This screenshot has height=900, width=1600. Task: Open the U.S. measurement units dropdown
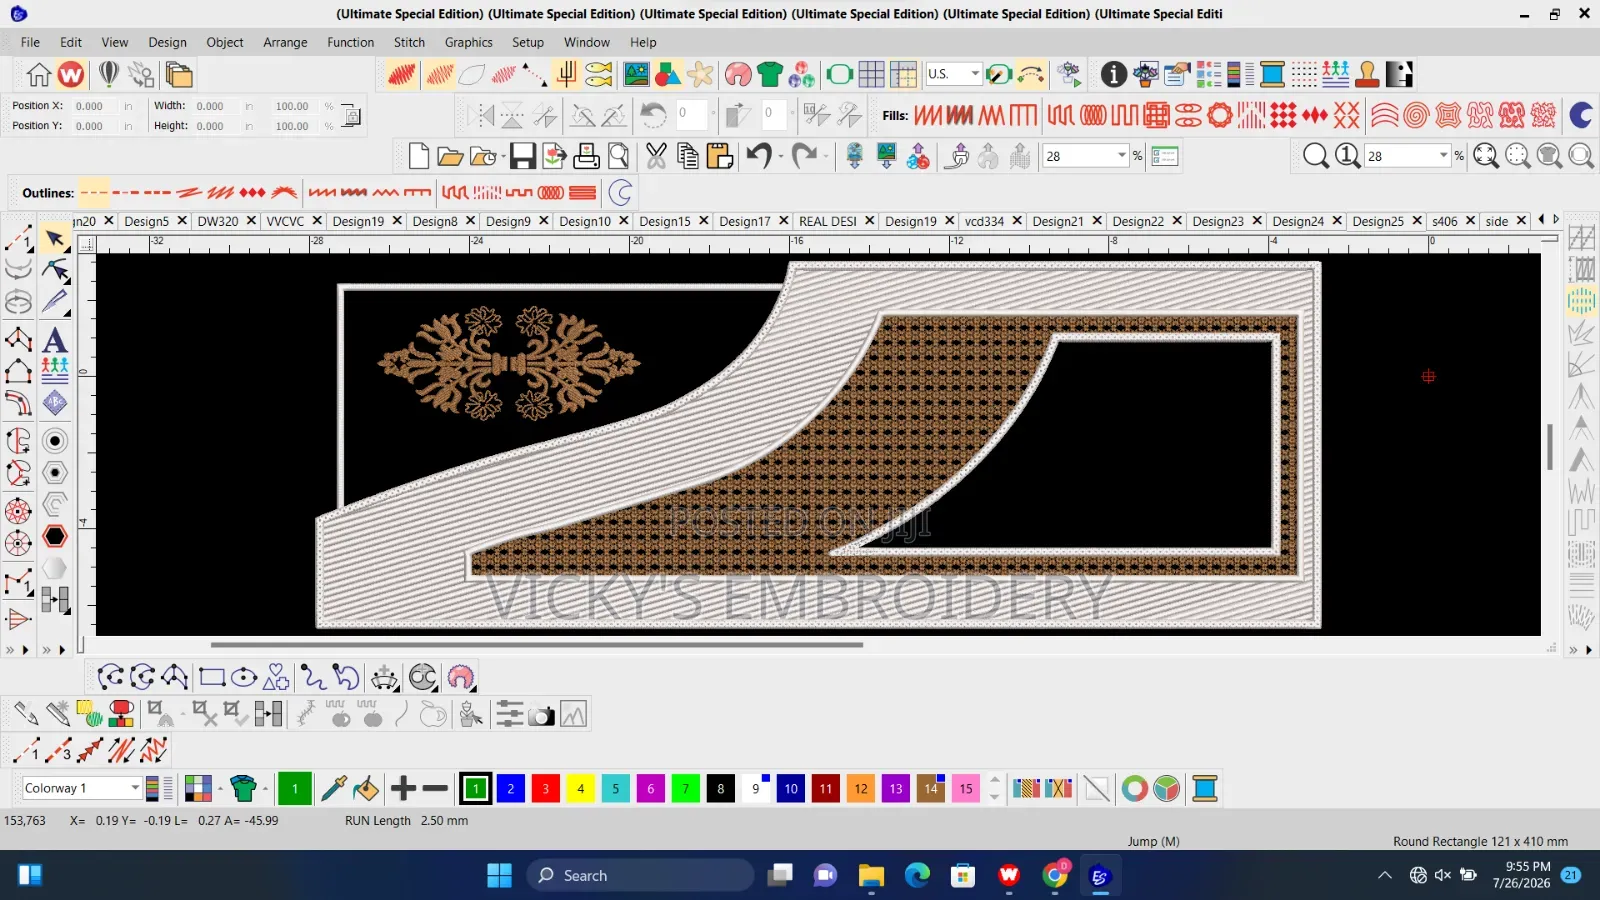pos(975,74)
